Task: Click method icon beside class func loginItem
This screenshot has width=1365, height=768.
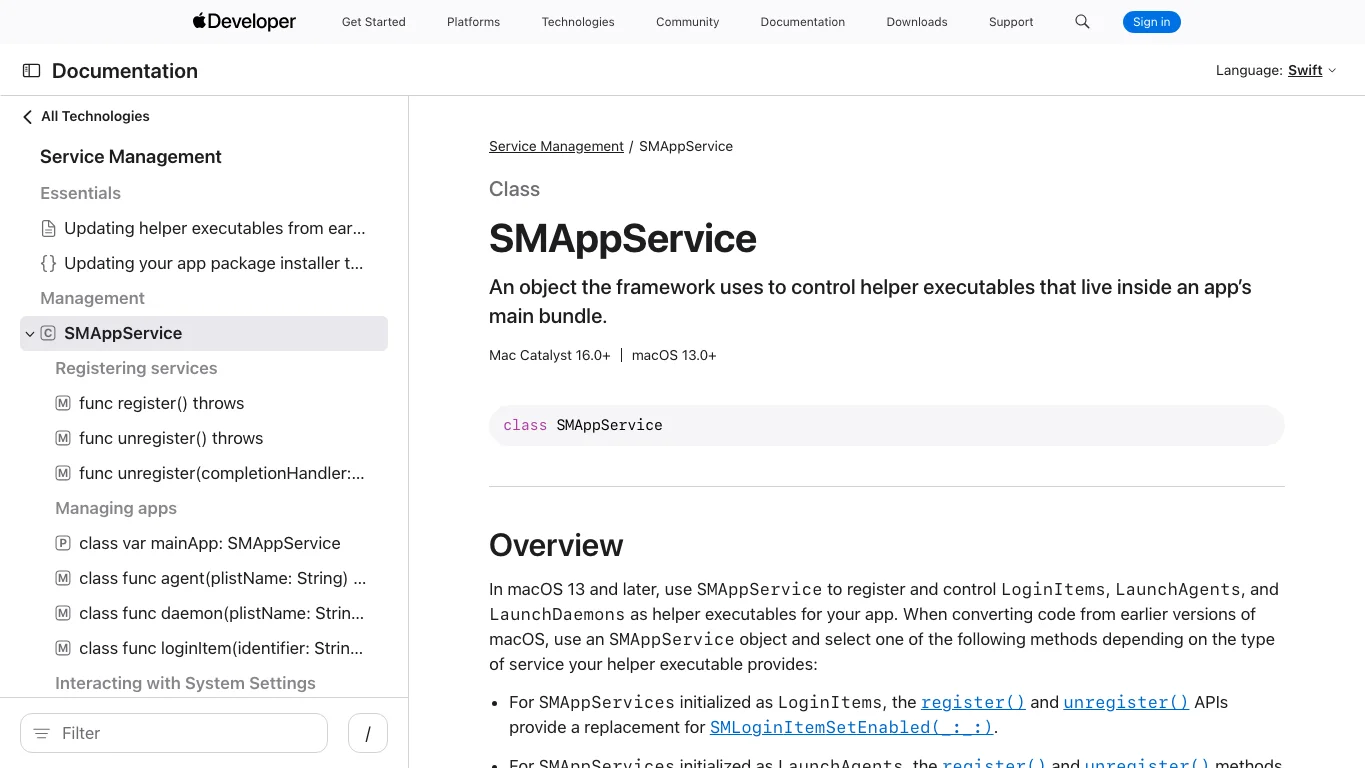Action: click(x=63, y=648)
